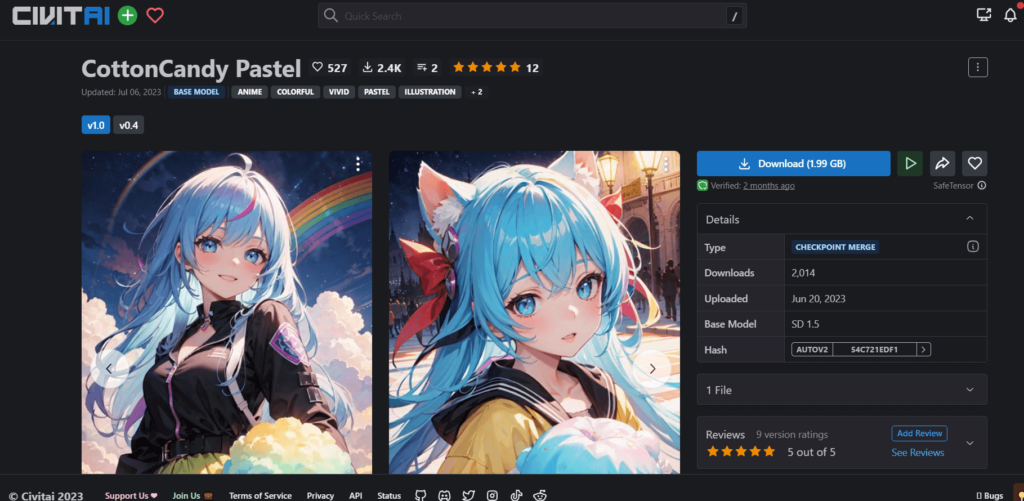
Task: Click the share arrow icon
Action: pos(942,164)
